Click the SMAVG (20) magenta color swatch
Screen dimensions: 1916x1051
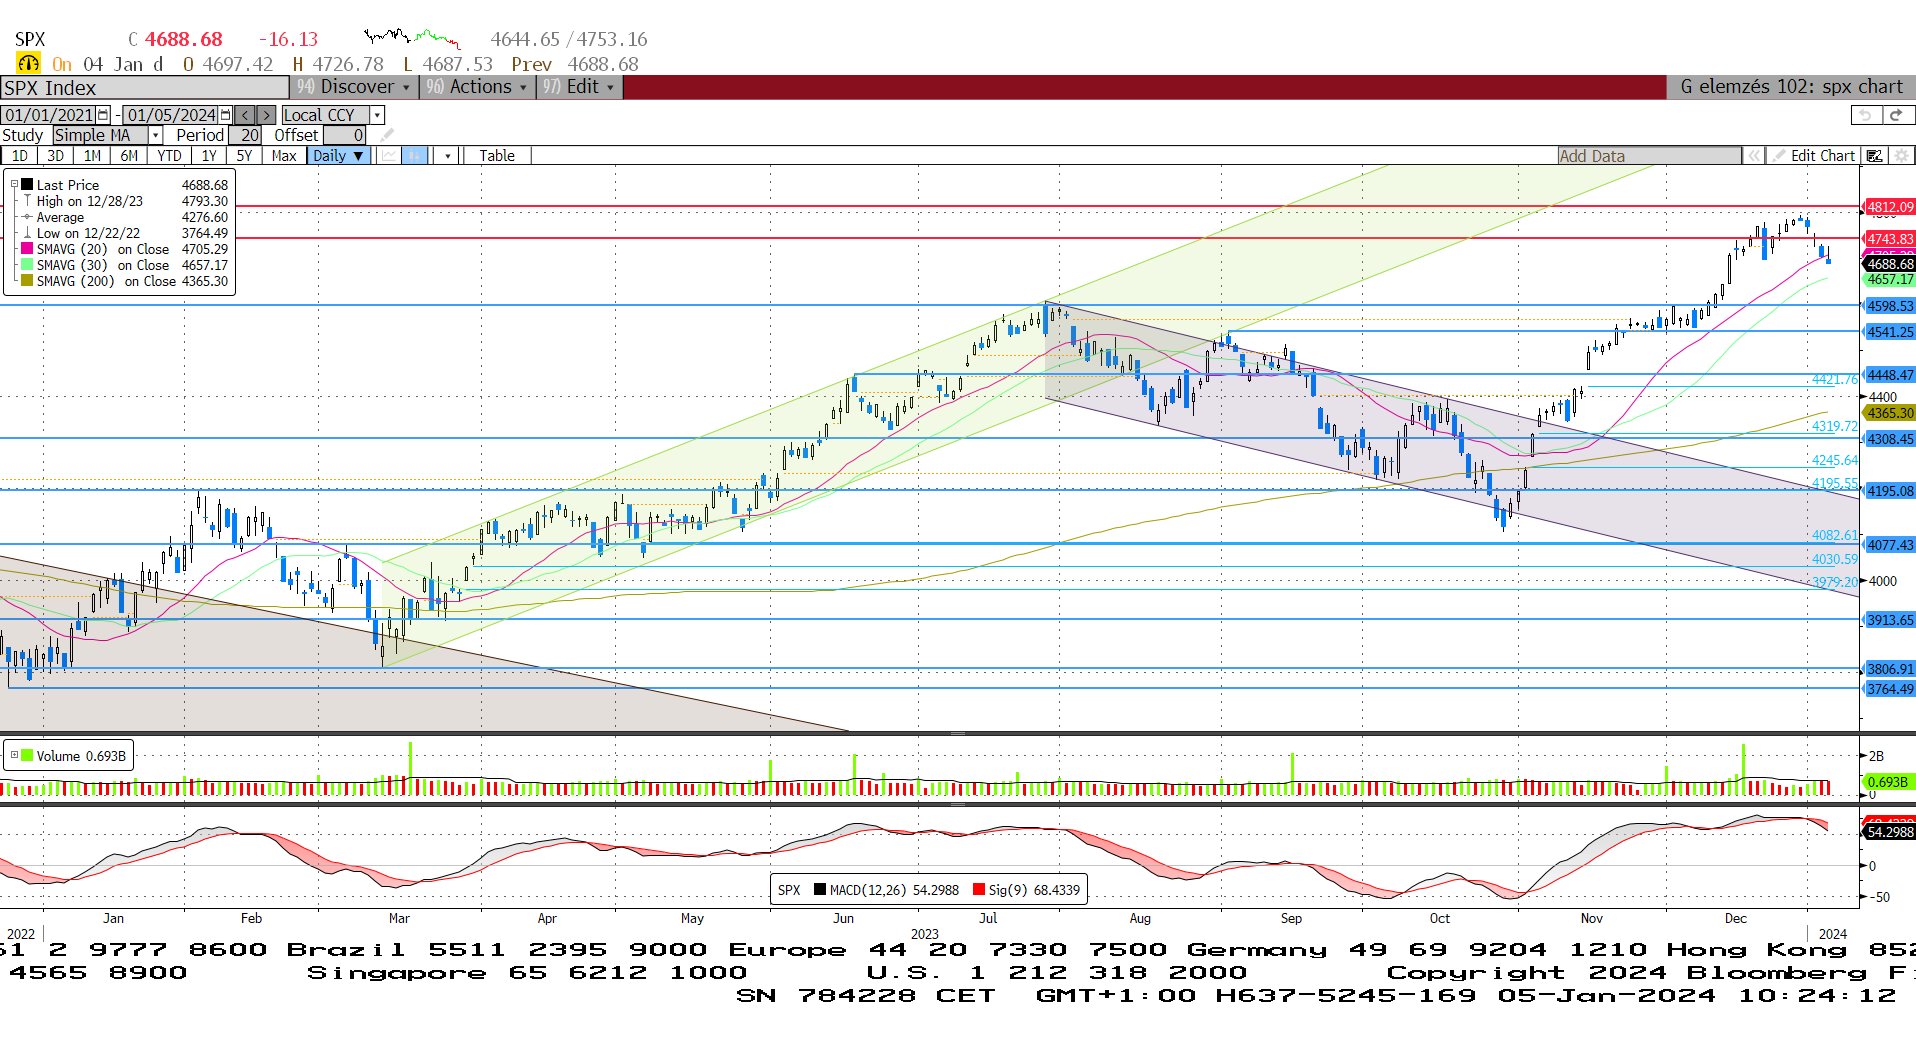(27, 249)
